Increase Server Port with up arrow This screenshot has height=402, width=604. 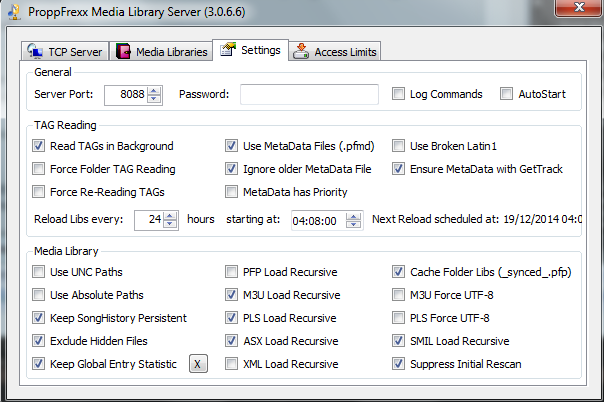153,90
